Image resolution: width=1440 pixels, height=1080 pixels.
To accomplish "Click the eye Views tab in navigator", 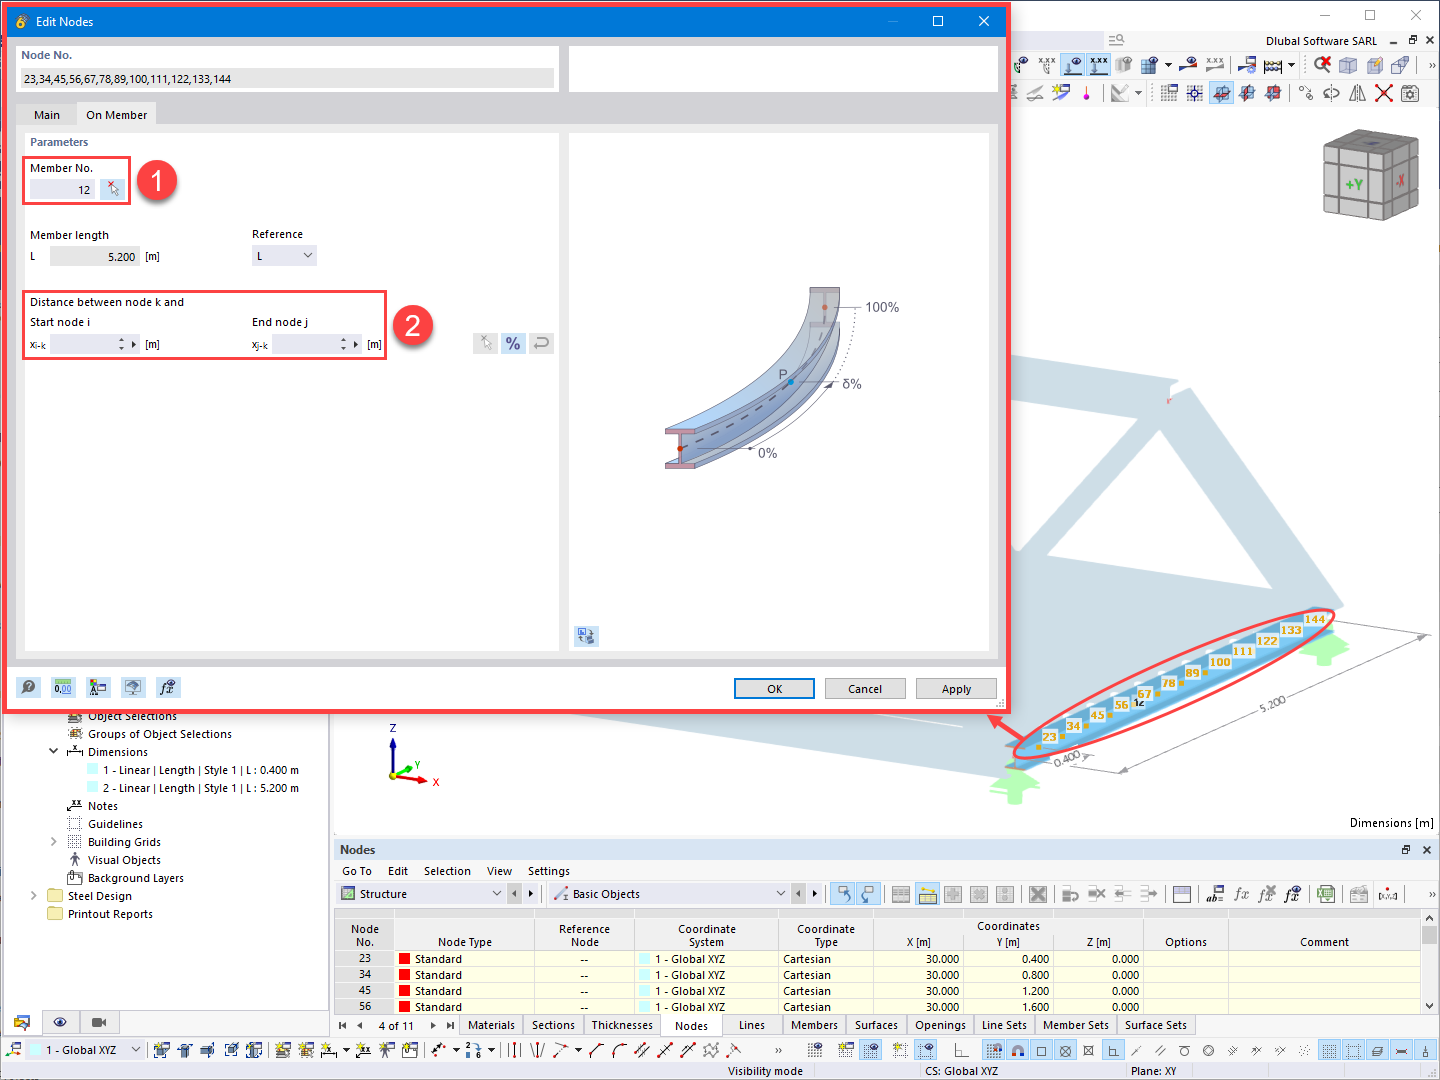I will (60, 1022).
